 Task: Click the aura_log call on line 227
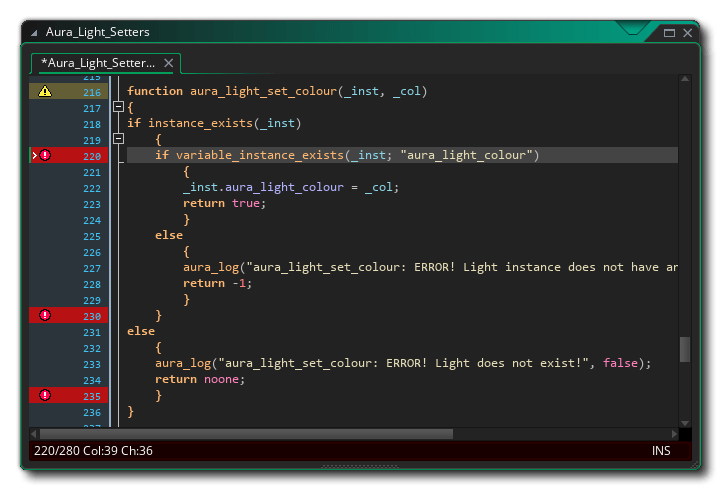pyautogui.click(x=211, y=267)
